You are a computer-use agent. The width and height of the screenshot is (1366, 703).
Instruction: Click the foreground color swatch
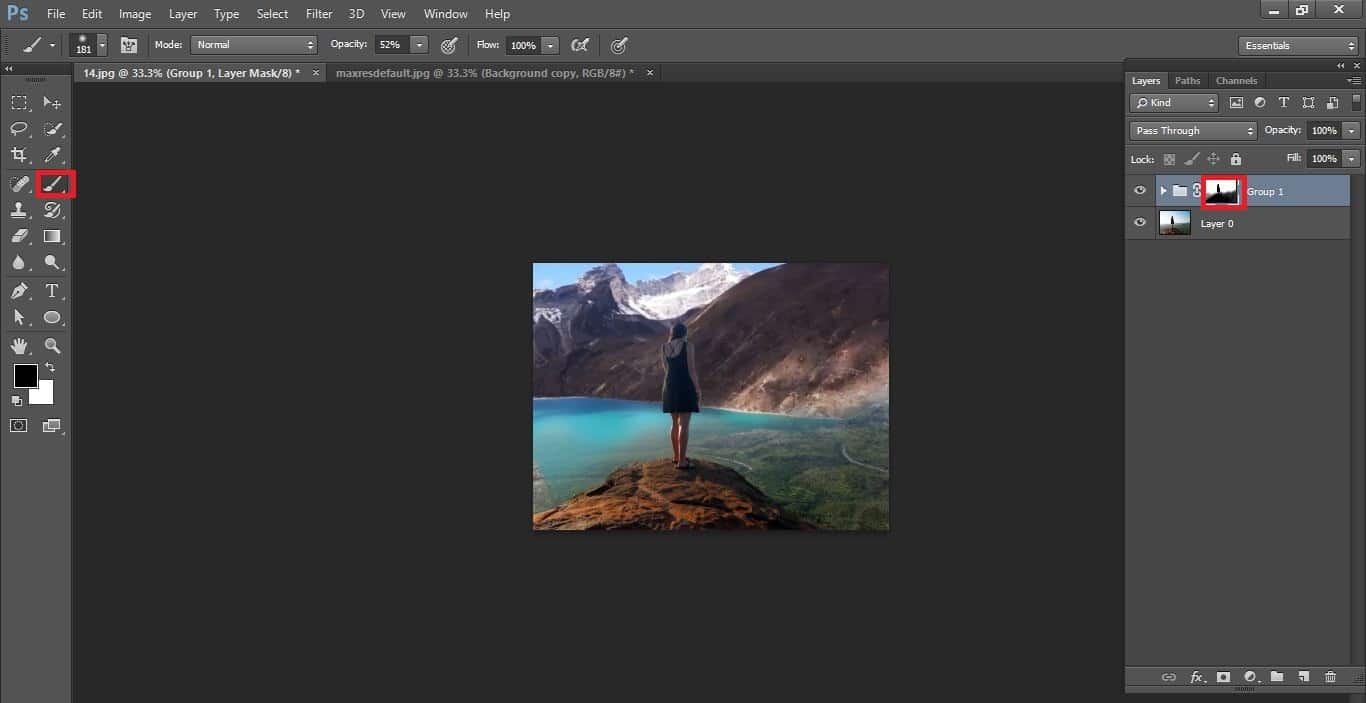(x=25, y=377)
